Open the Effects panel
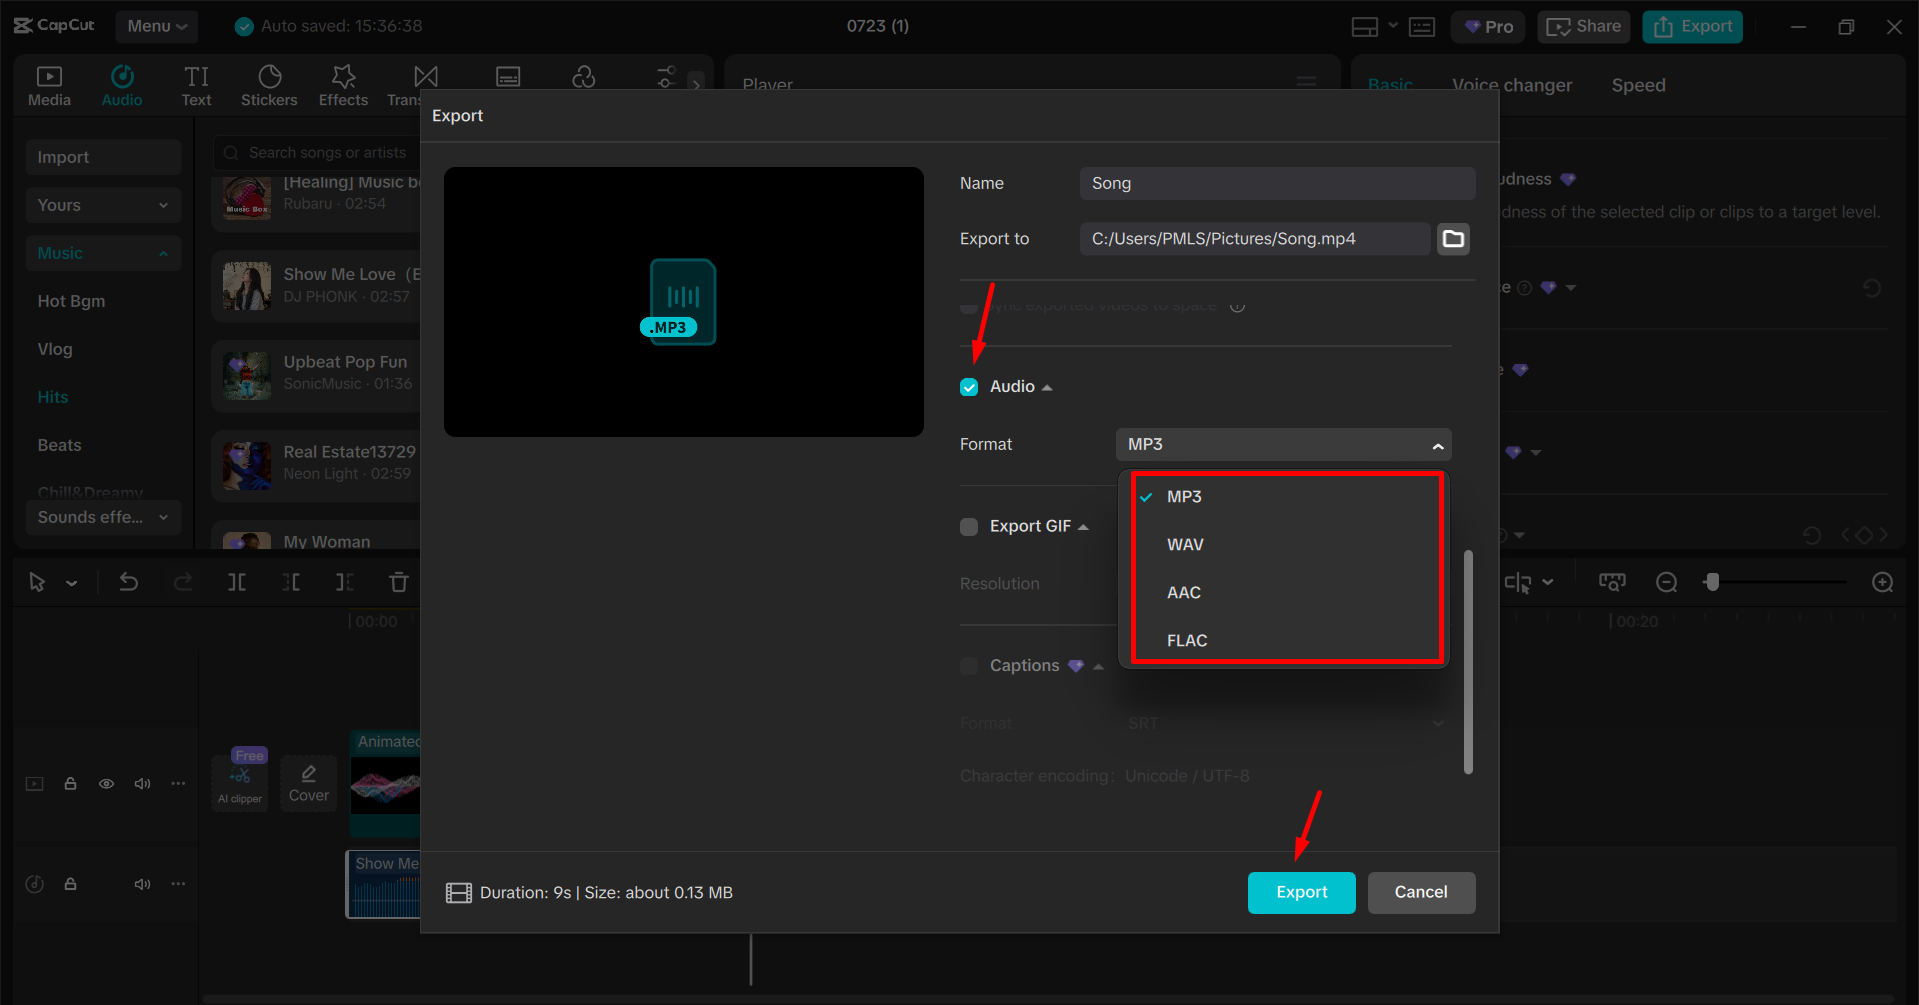The width and height of the screenshot is (1919, 1005). click(x=342, y=84)
